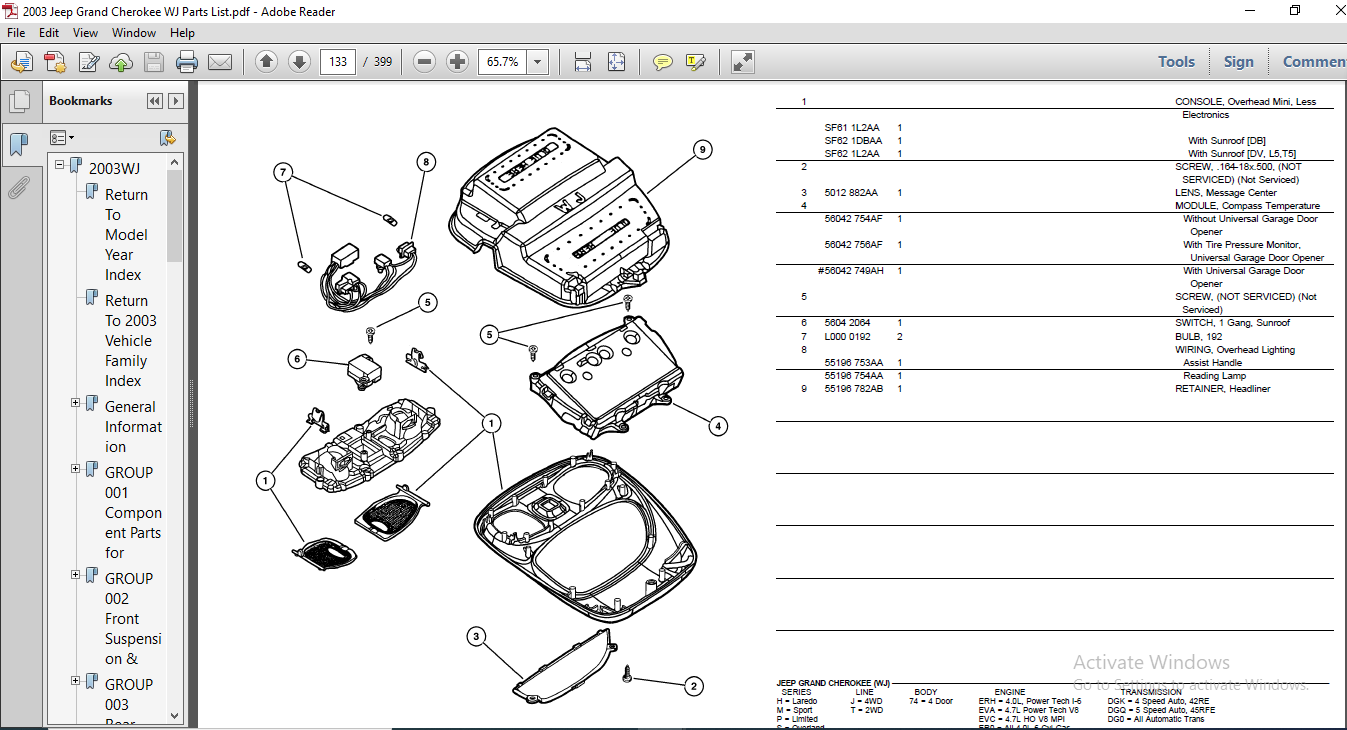The width and height of the screenshot is (1347, 730).
Task: Click the bookmarks scrollbar up arrow
Action: (176, 162)
